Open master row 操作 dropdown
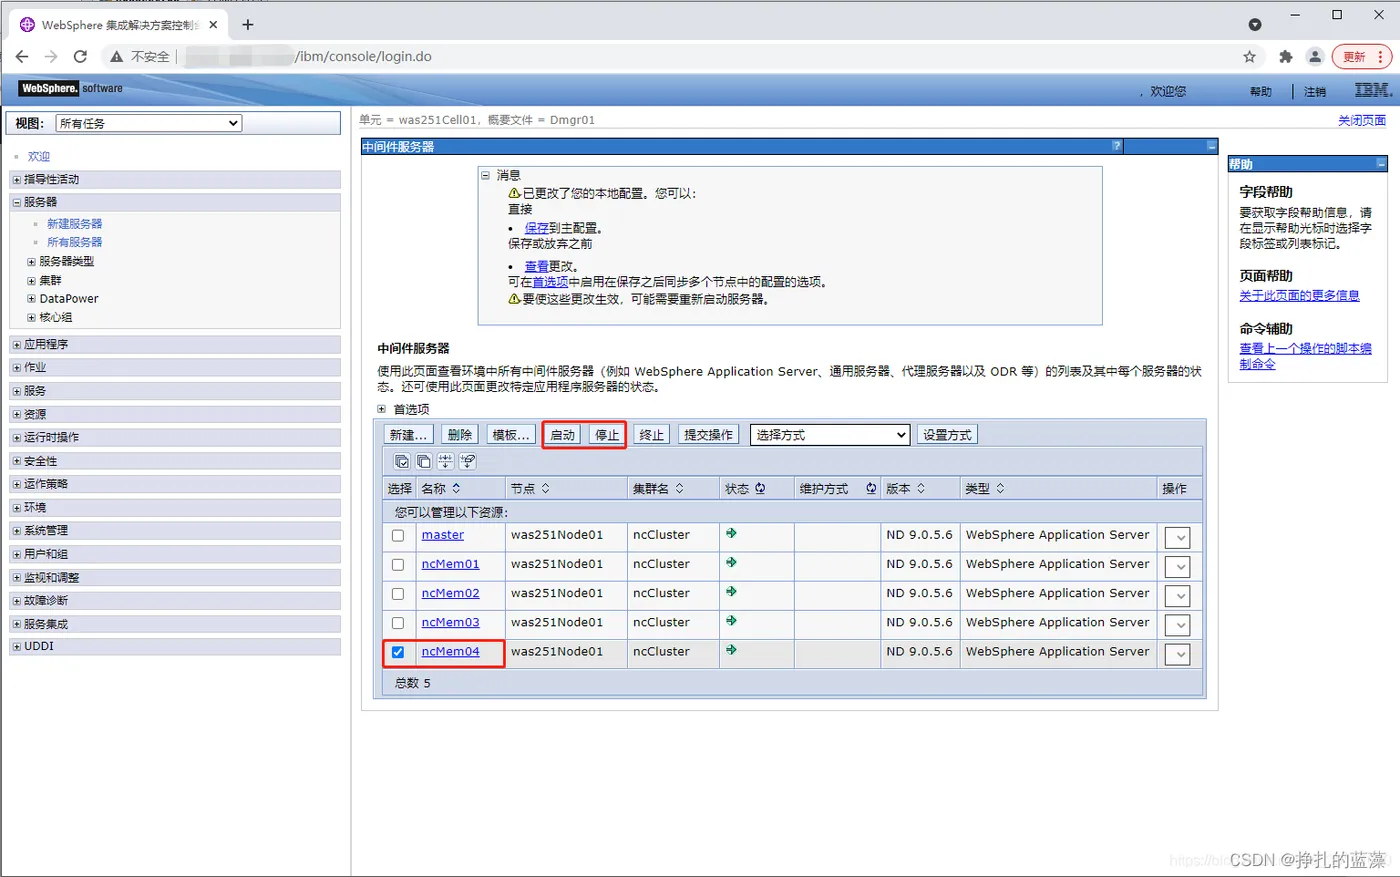 (x=1177, y=538)
